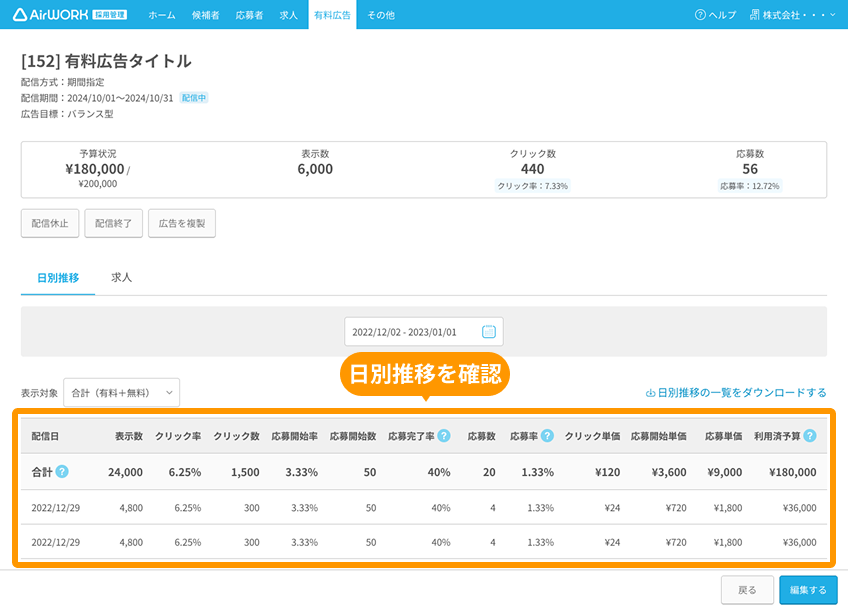Open the 応募者 menu
Image resolution: width=848 pixels, height=610 pixels.
point(249,15)
